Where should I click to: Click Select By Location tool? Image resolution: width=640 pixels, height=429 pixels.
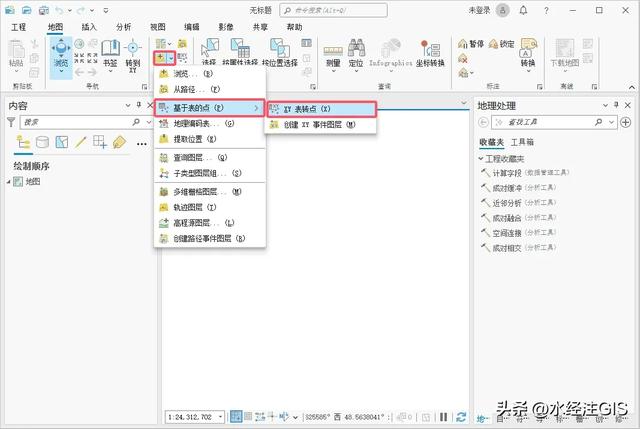pos(280,51)
